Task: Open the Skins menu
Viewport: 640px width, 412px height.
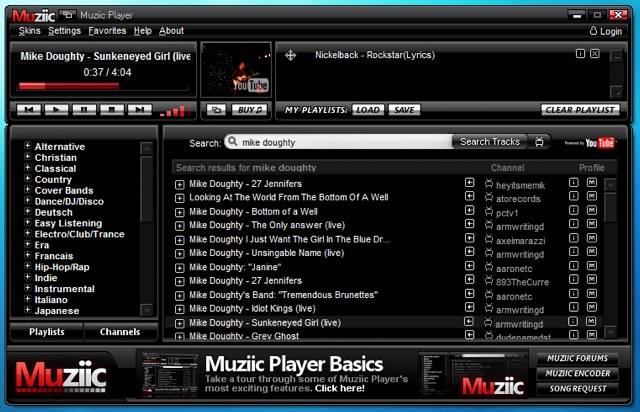Action: [x=29, y=31]
